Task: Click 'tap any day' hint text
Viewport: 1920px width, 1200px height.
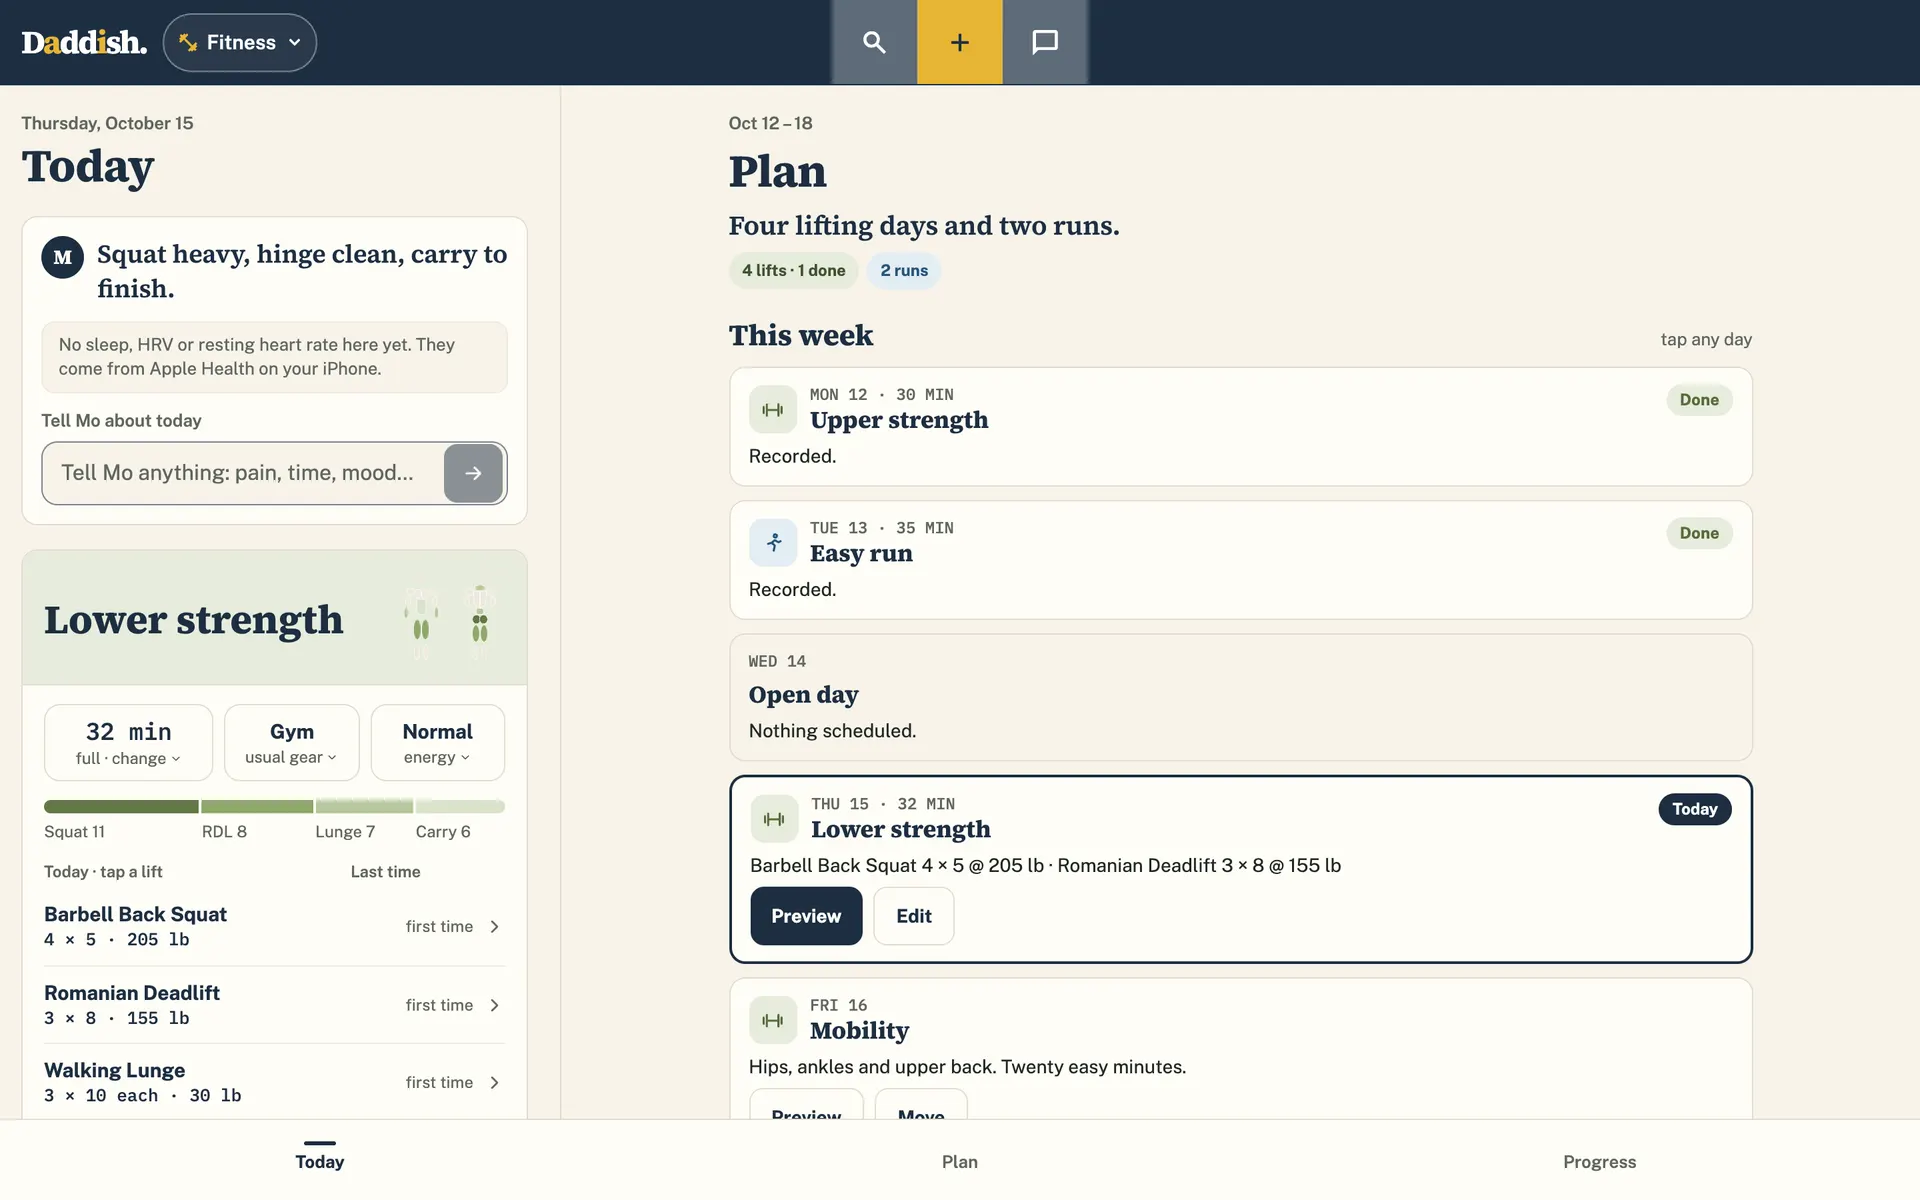Action: tap(1706, 339)
